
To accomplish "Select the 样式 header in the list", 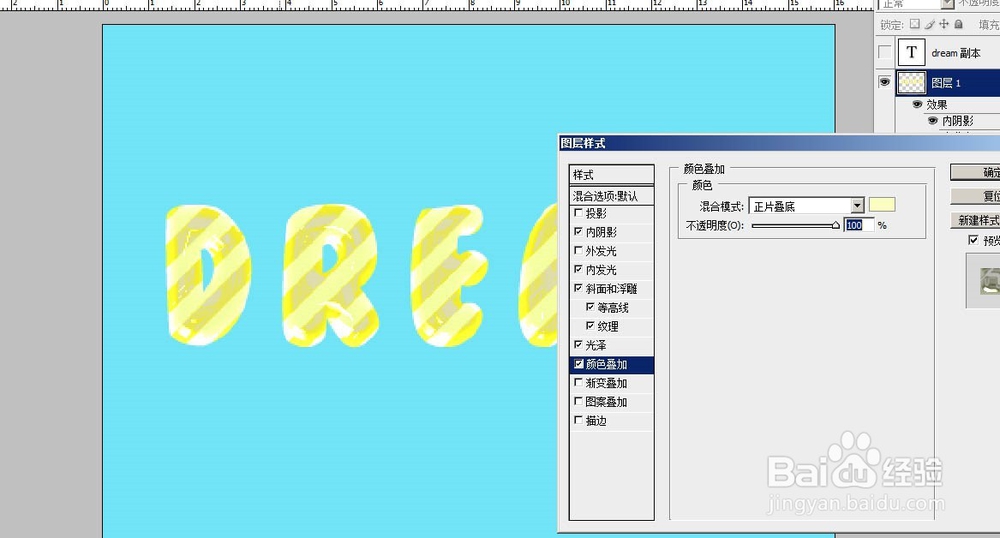I will (612, 175).
